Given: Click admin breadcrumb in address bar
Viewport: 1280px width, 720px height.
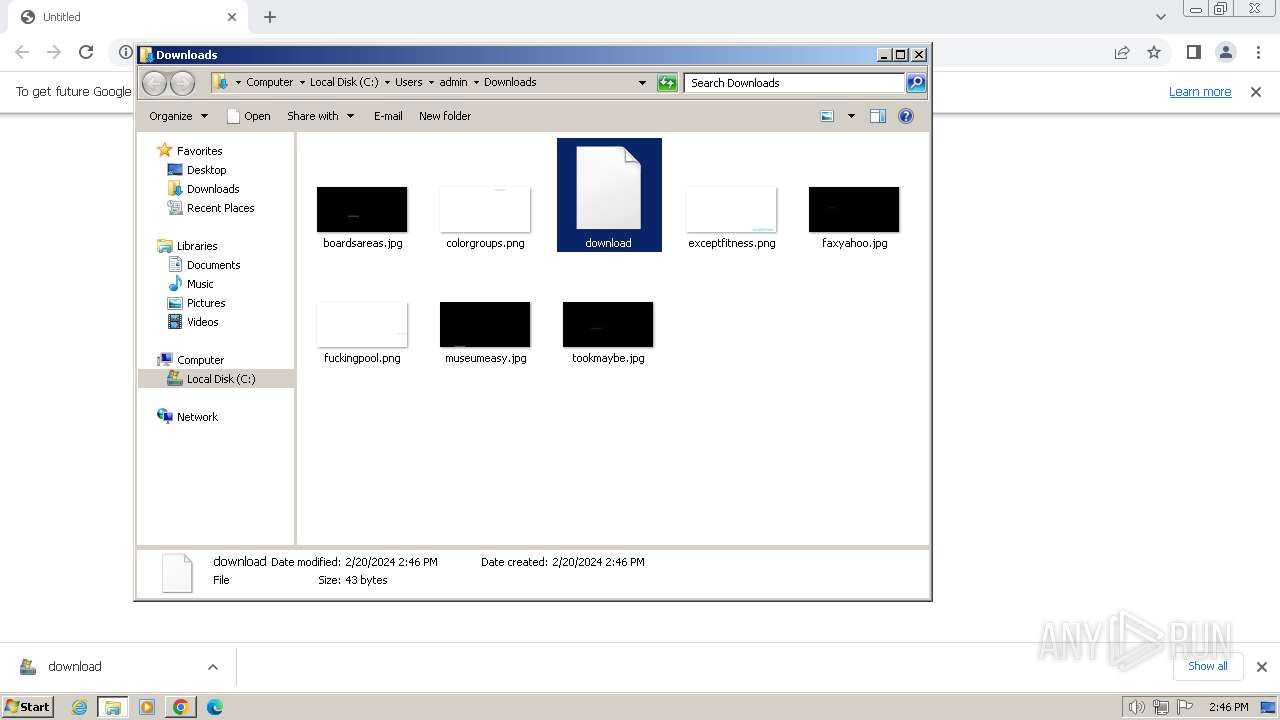Looking at the screenshot, I should coord(453,83).
